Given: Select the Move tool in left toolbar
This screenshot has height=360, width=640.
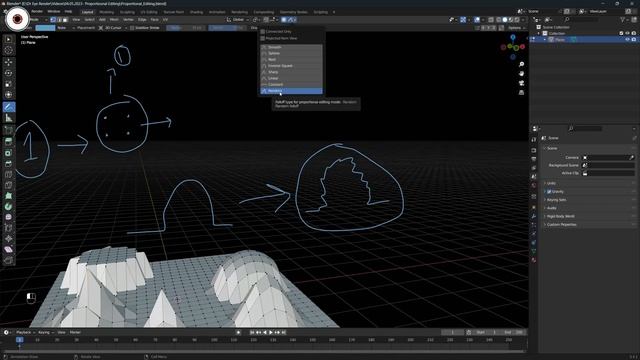Looking at the screenshot, I should [x=9, y=62].
